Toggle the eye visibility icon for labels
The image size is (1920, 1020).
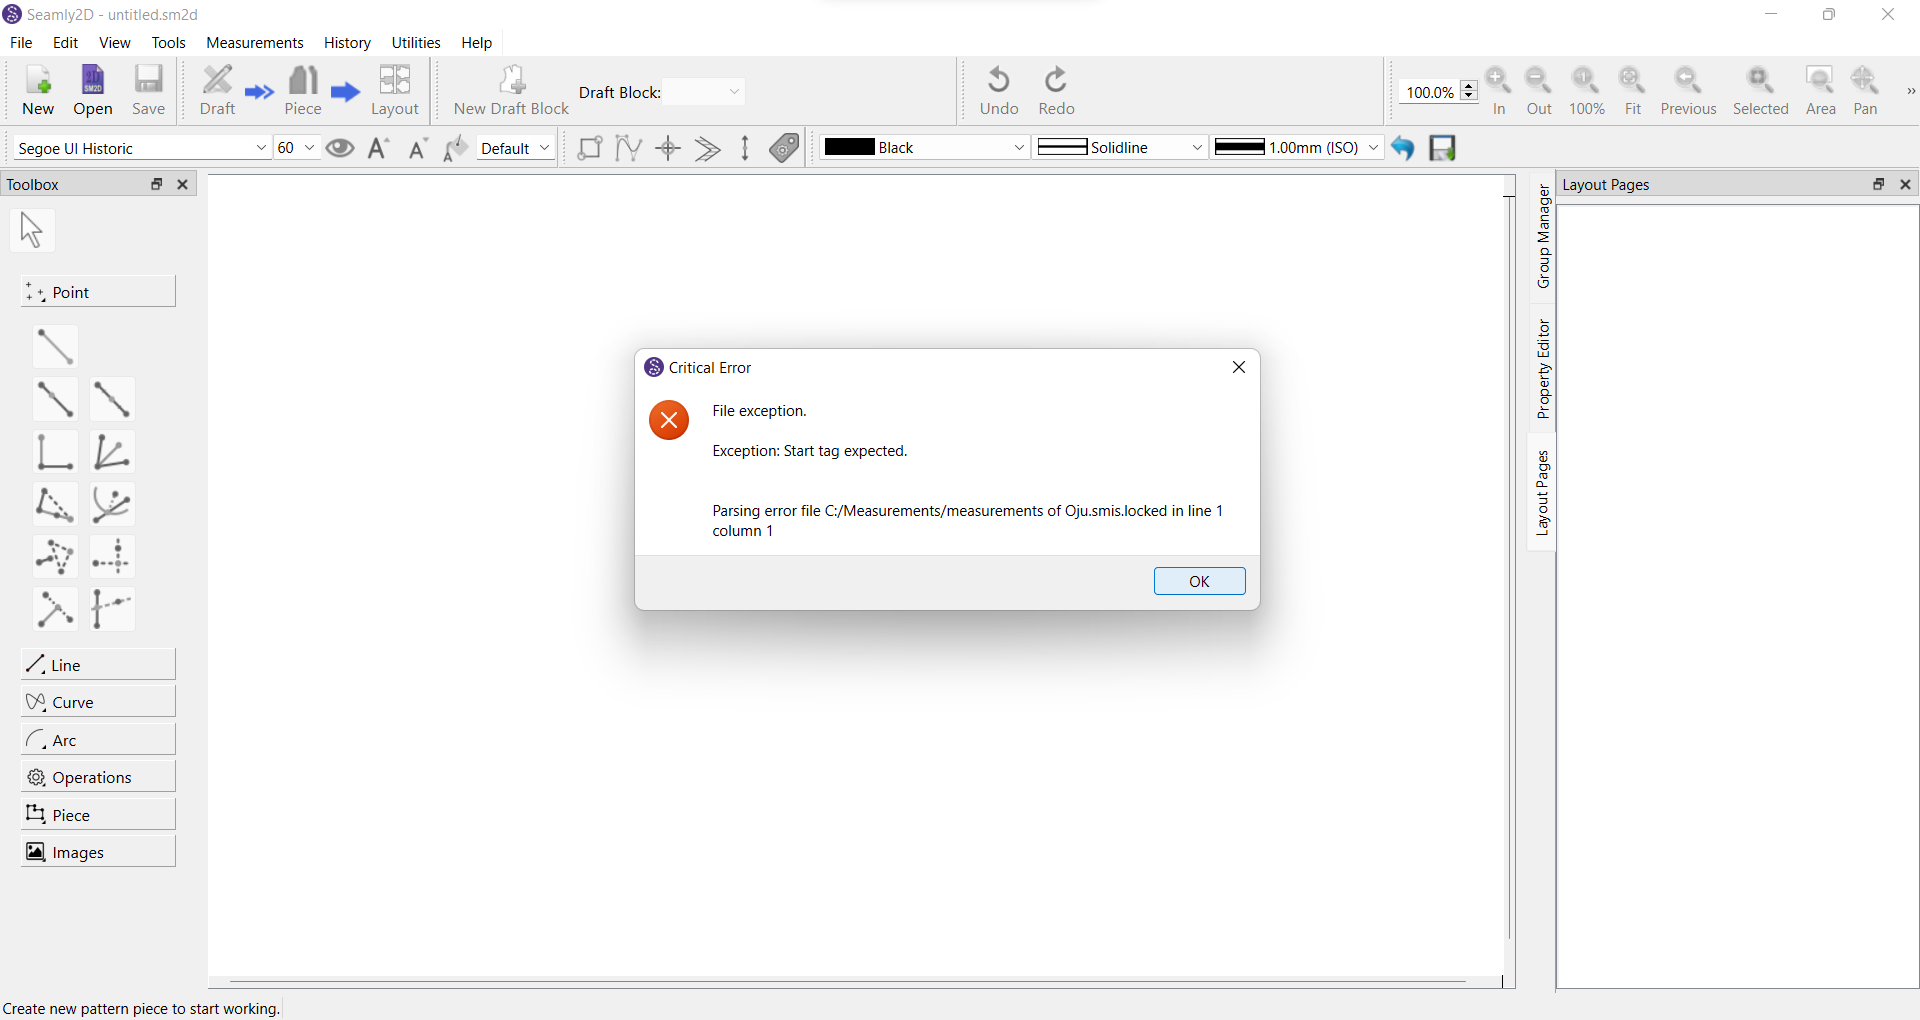pos(340,148)
